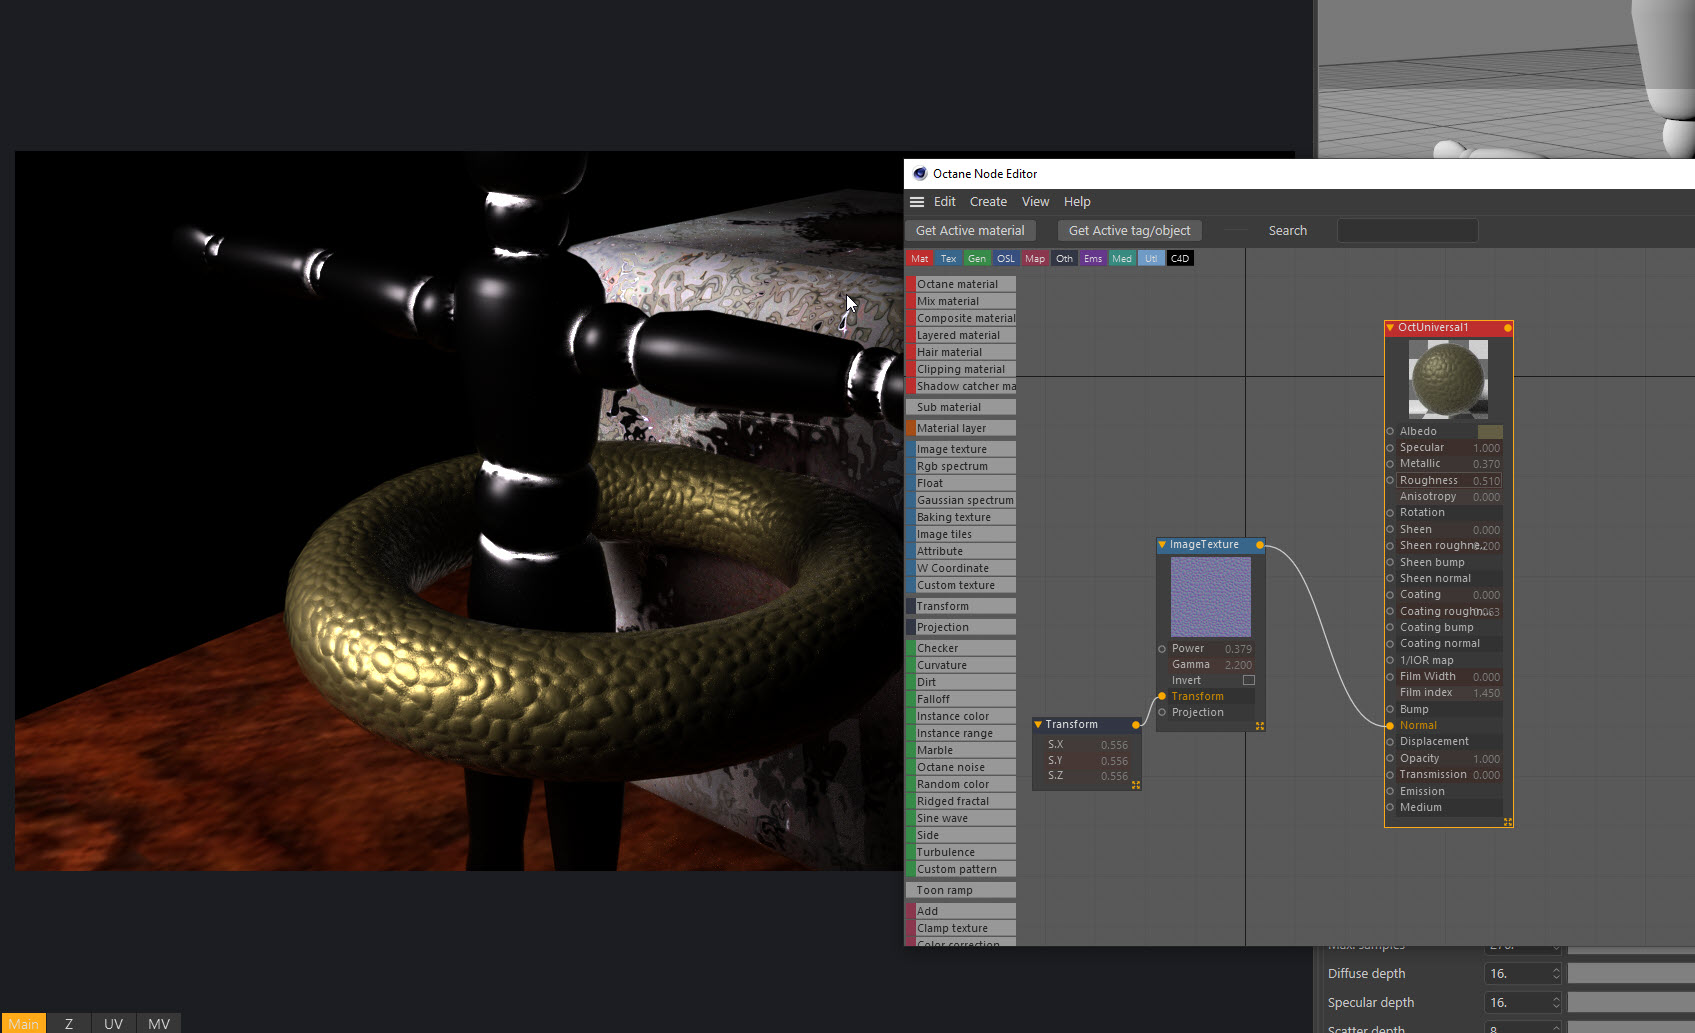This screenshot has height=1033, width=1695.
Task: Toggle the Mat node category filter
Action: pos(920,259)
